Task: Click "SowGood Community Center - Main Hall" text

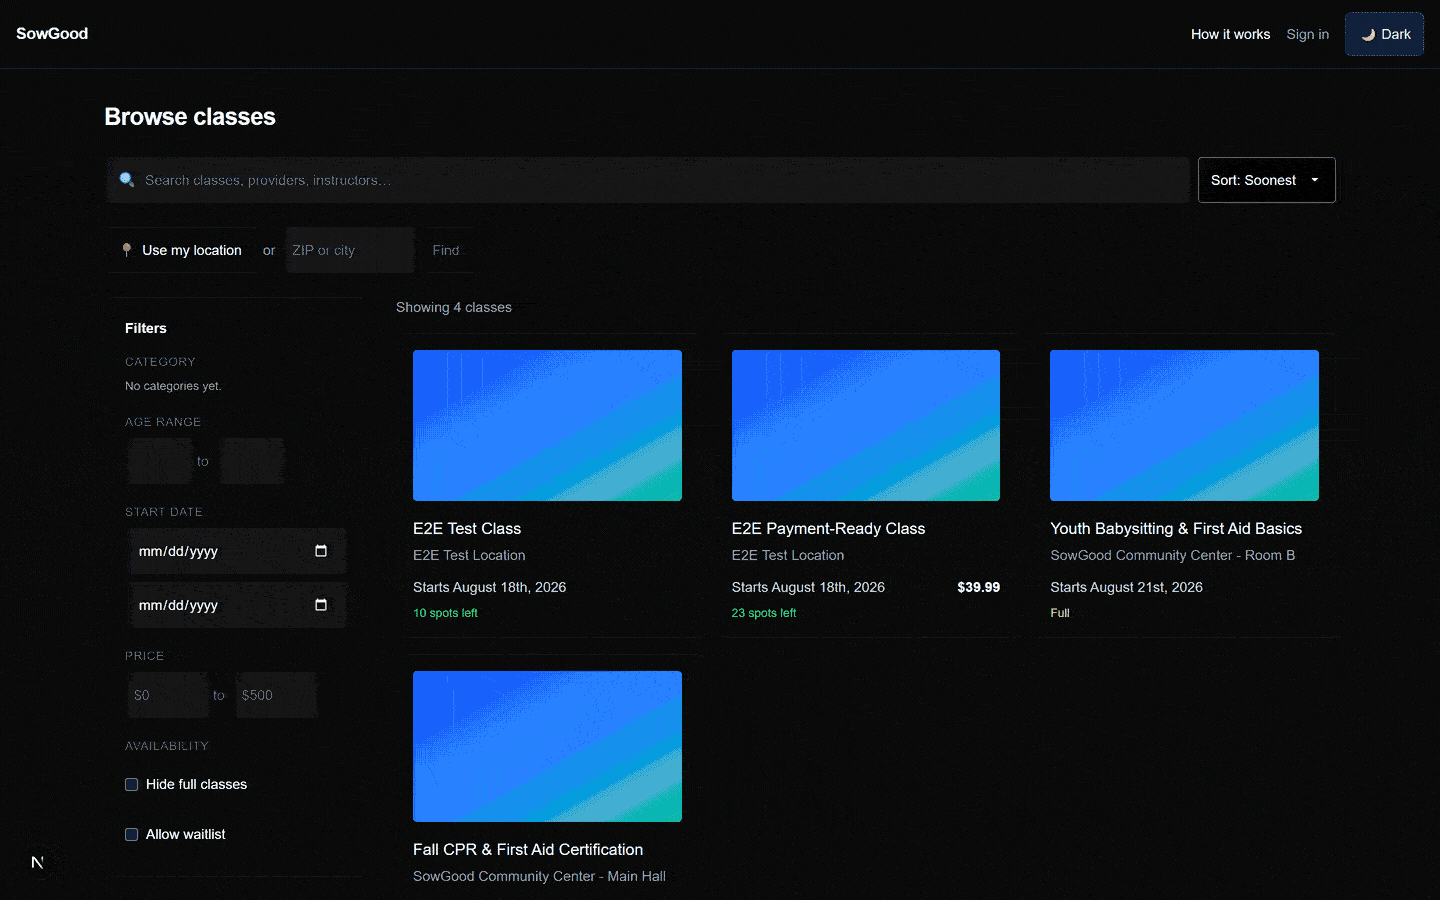Action: pyautogui.click(x=539, y=876)
